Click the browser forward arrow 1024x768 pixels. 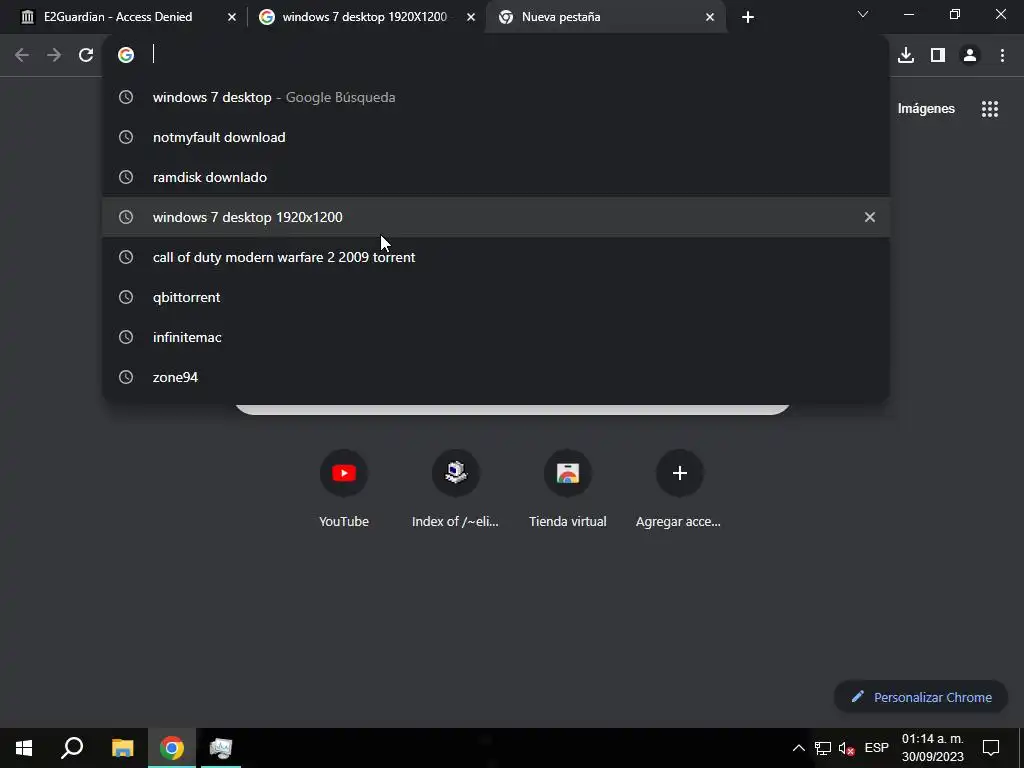coord(54,55)
